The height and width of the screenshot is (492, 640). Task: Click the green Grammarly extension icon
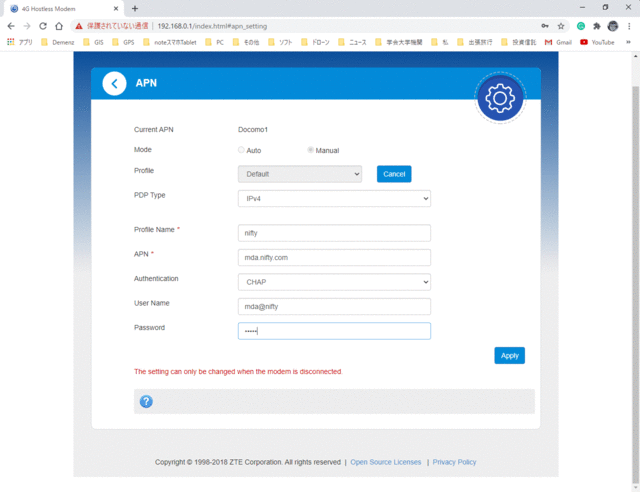[x=581, y=26]
